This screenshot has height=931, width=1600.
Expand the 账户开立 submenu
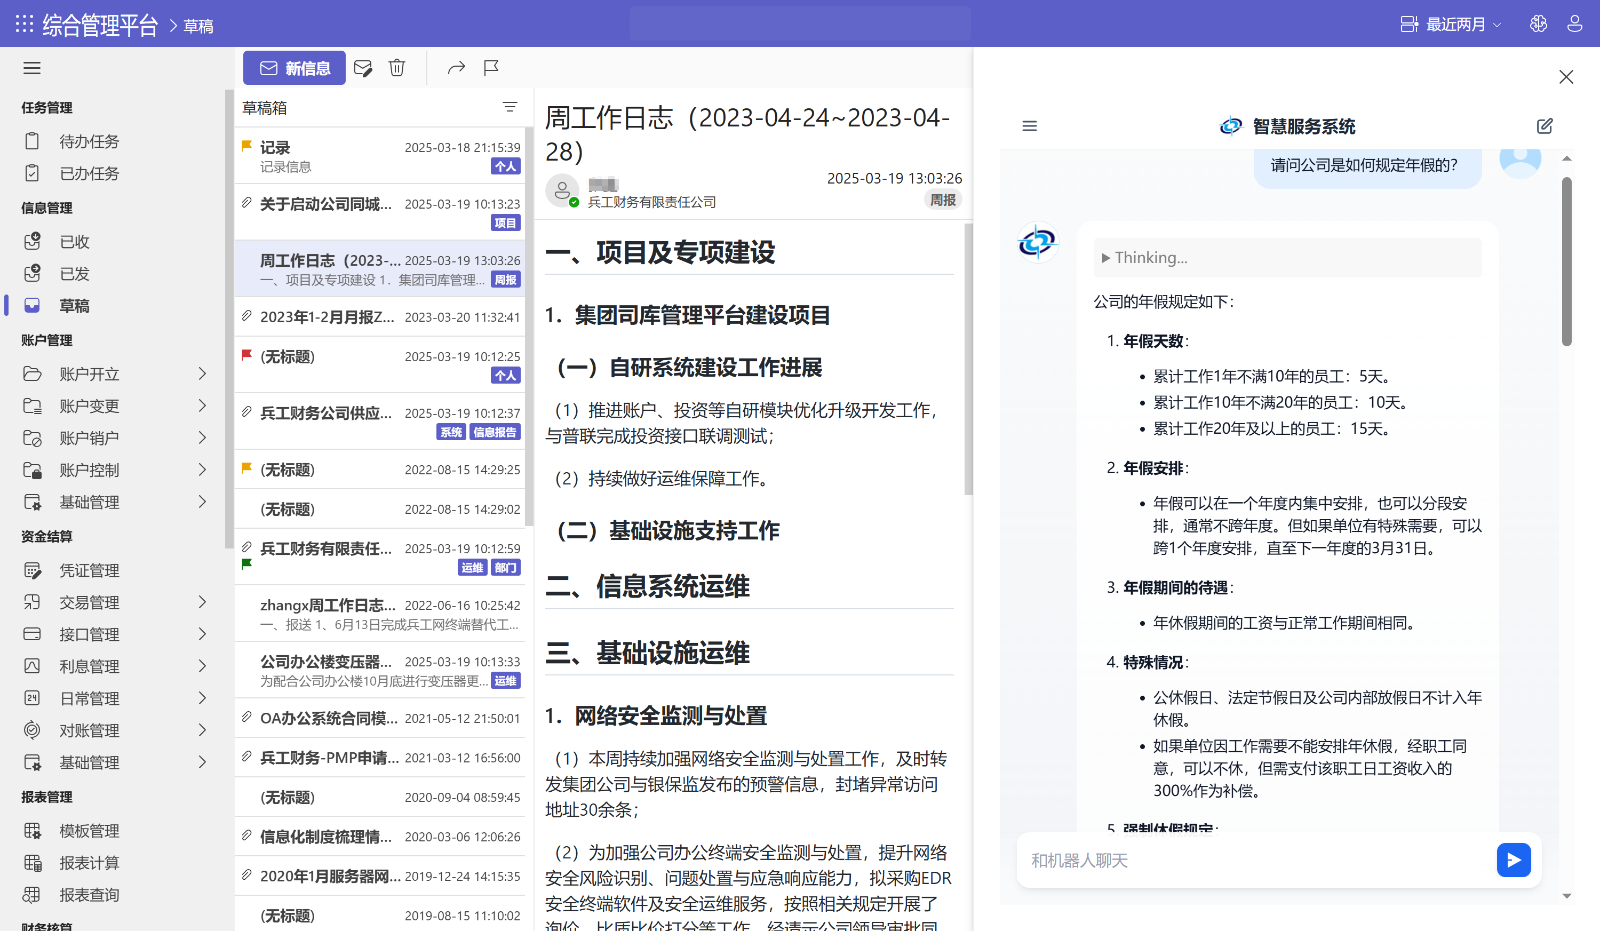pos(202,374)
